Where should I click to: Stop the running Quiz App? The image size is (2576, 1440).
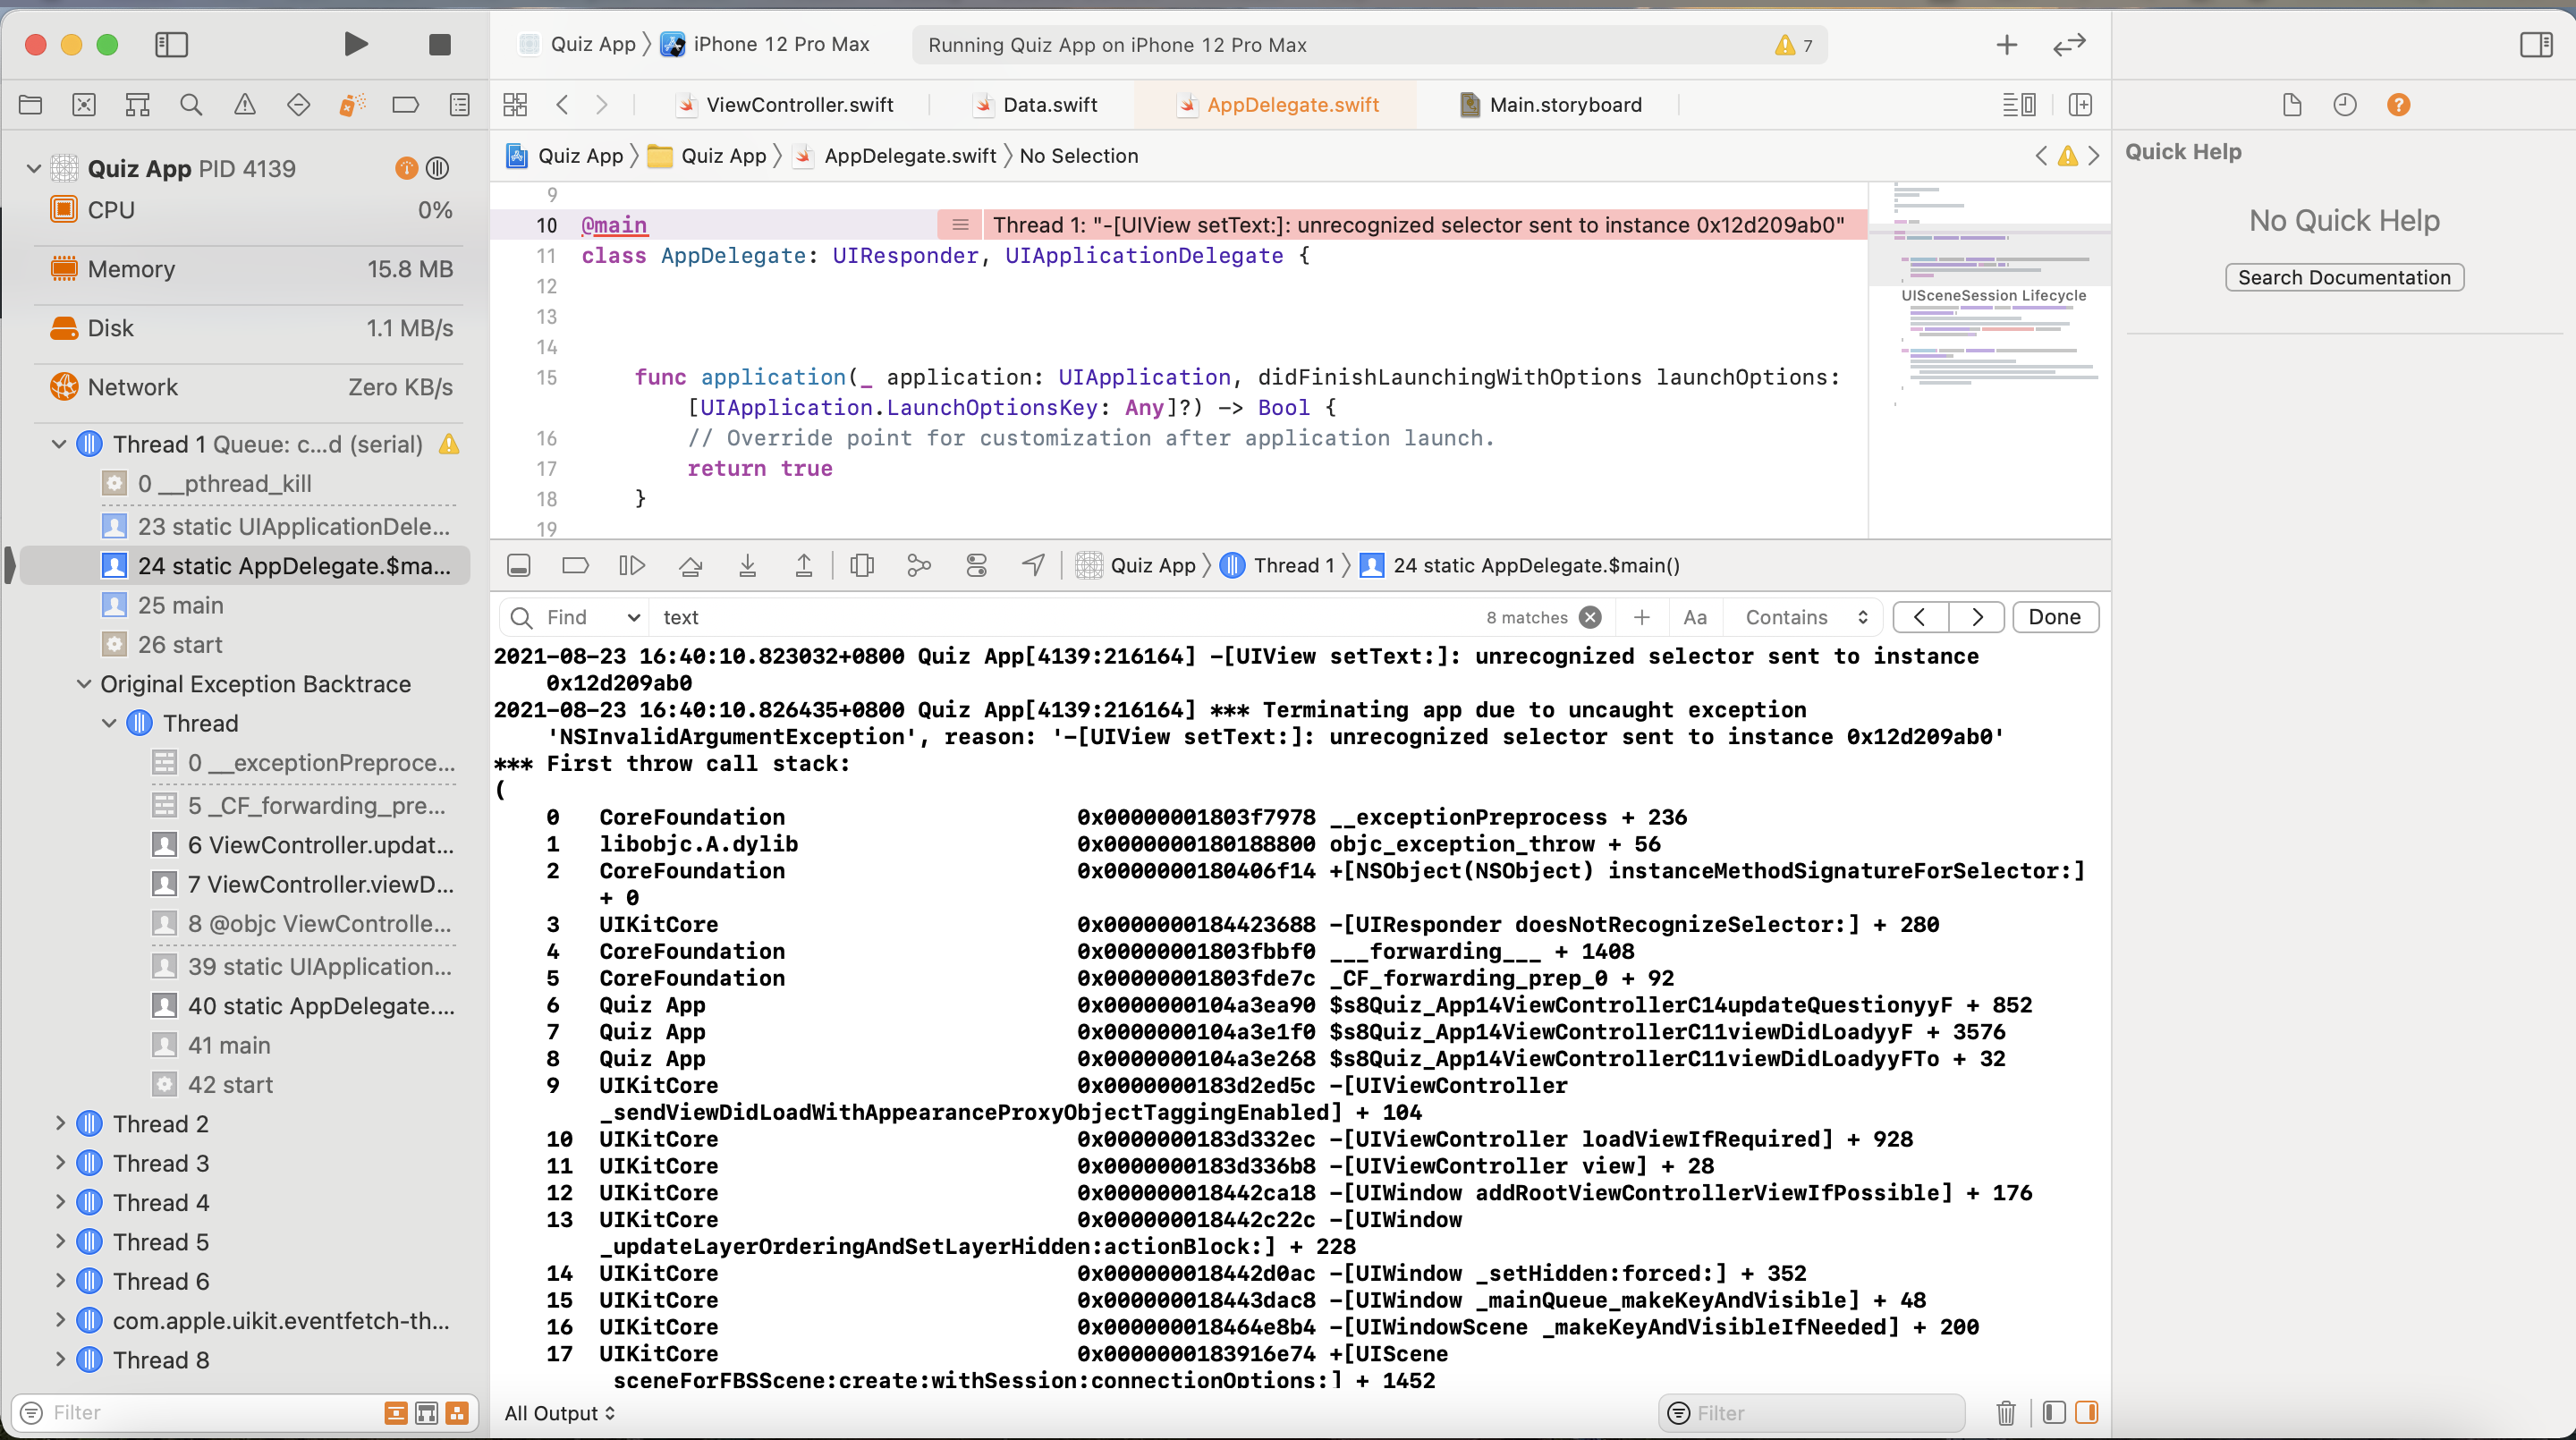pyautogui.click(x=439, y=44)
